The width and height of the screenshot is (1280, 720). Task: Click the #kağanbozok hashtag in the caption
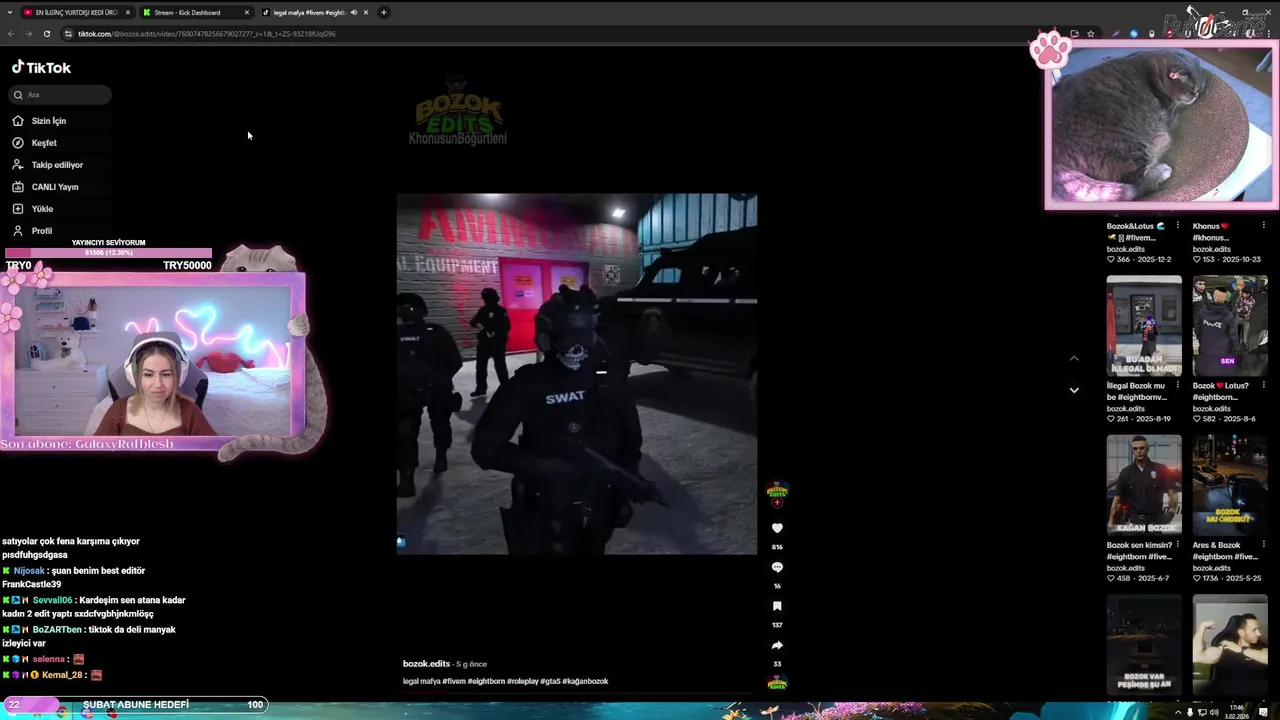[585, 681]
